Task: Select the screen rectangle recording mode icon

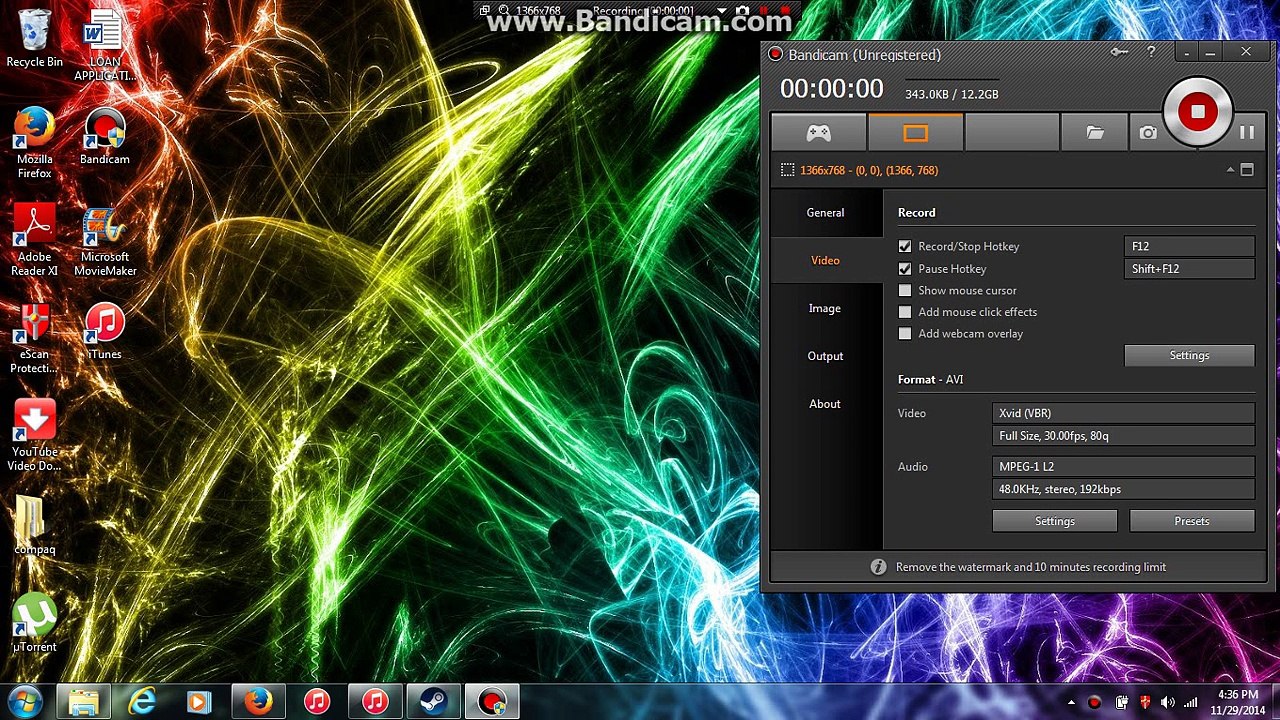Action: 915,133
